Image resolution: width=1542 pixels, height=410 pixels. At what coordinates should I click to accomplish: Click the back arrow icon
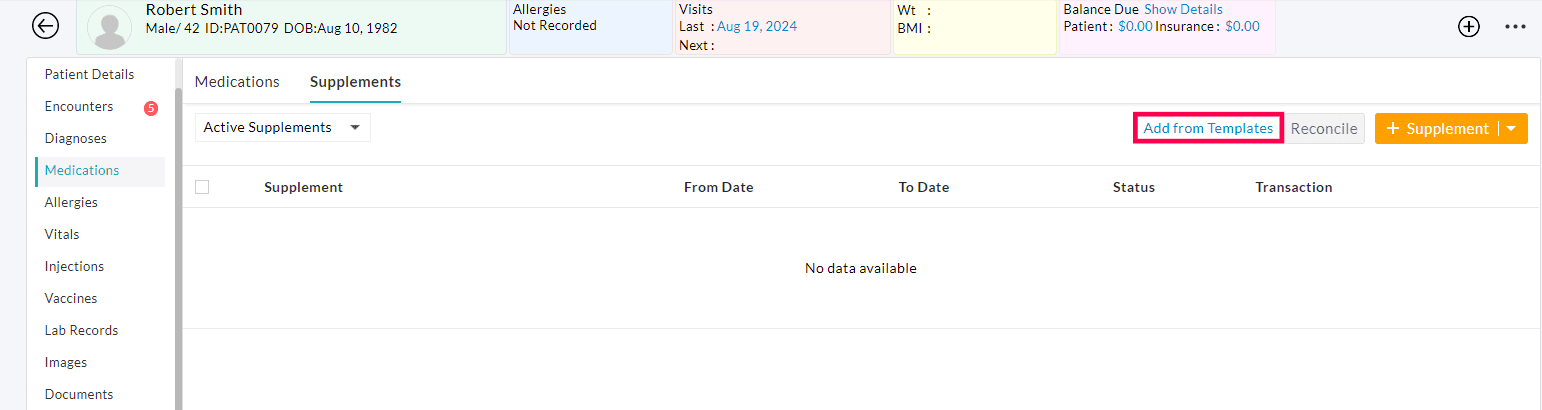[x=45, y=27]
